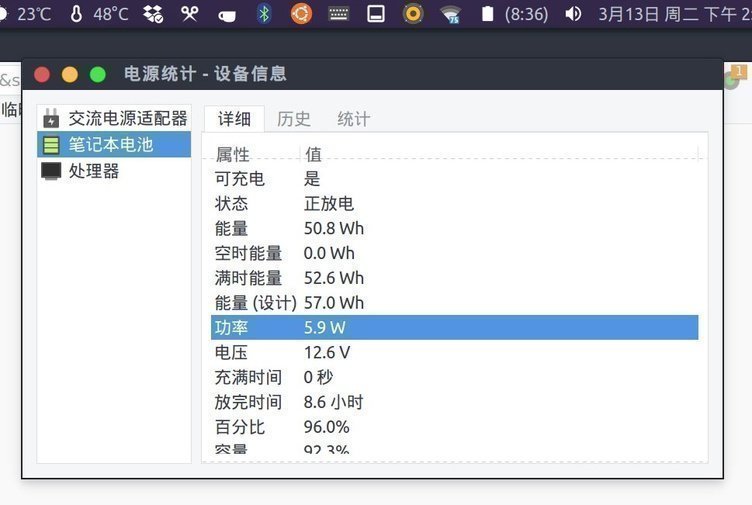Switch to the 历史 (History) tab

coord(293,119)
